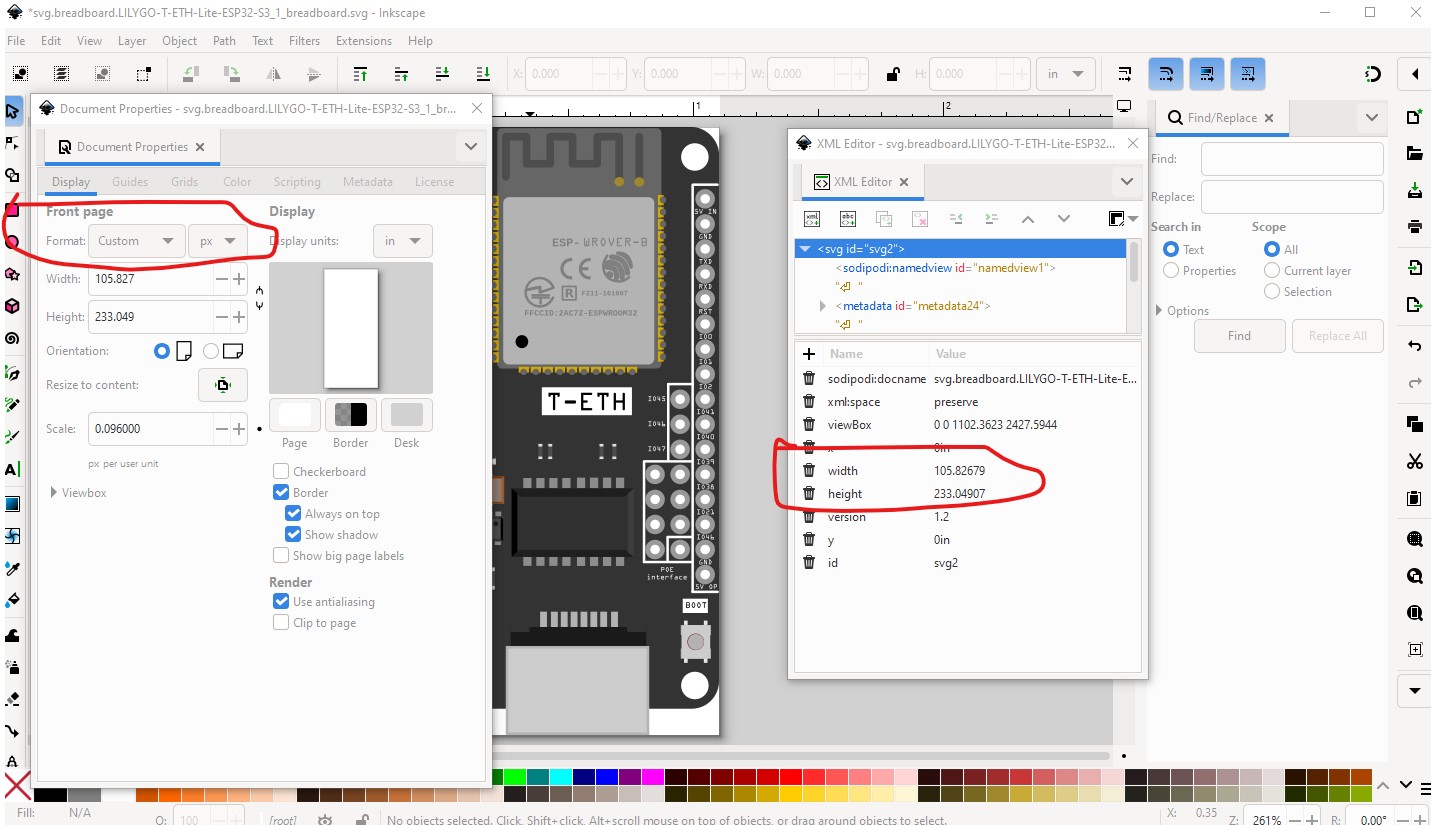Click the New element node icon

pyautogui.click(x=812, y=218)
